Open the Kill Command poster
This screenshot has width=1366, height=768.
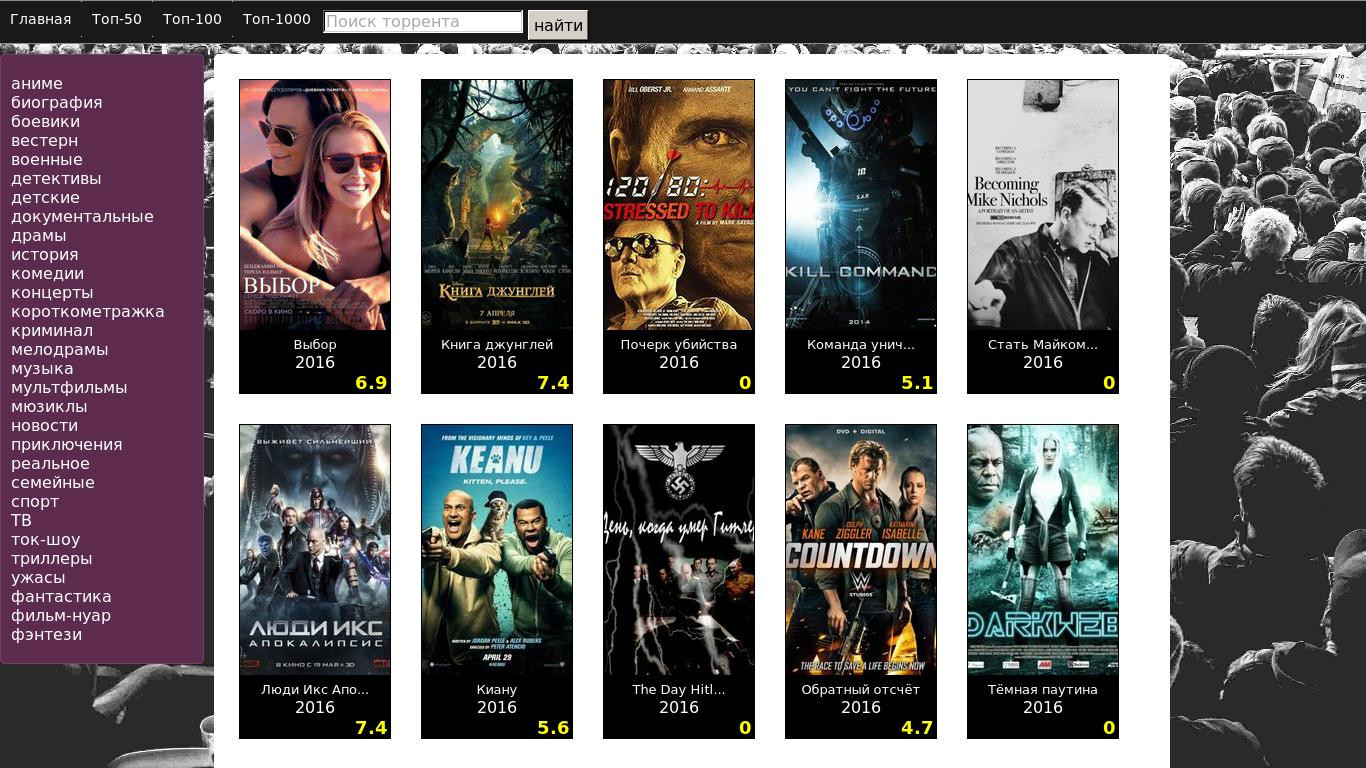point(861,205)
